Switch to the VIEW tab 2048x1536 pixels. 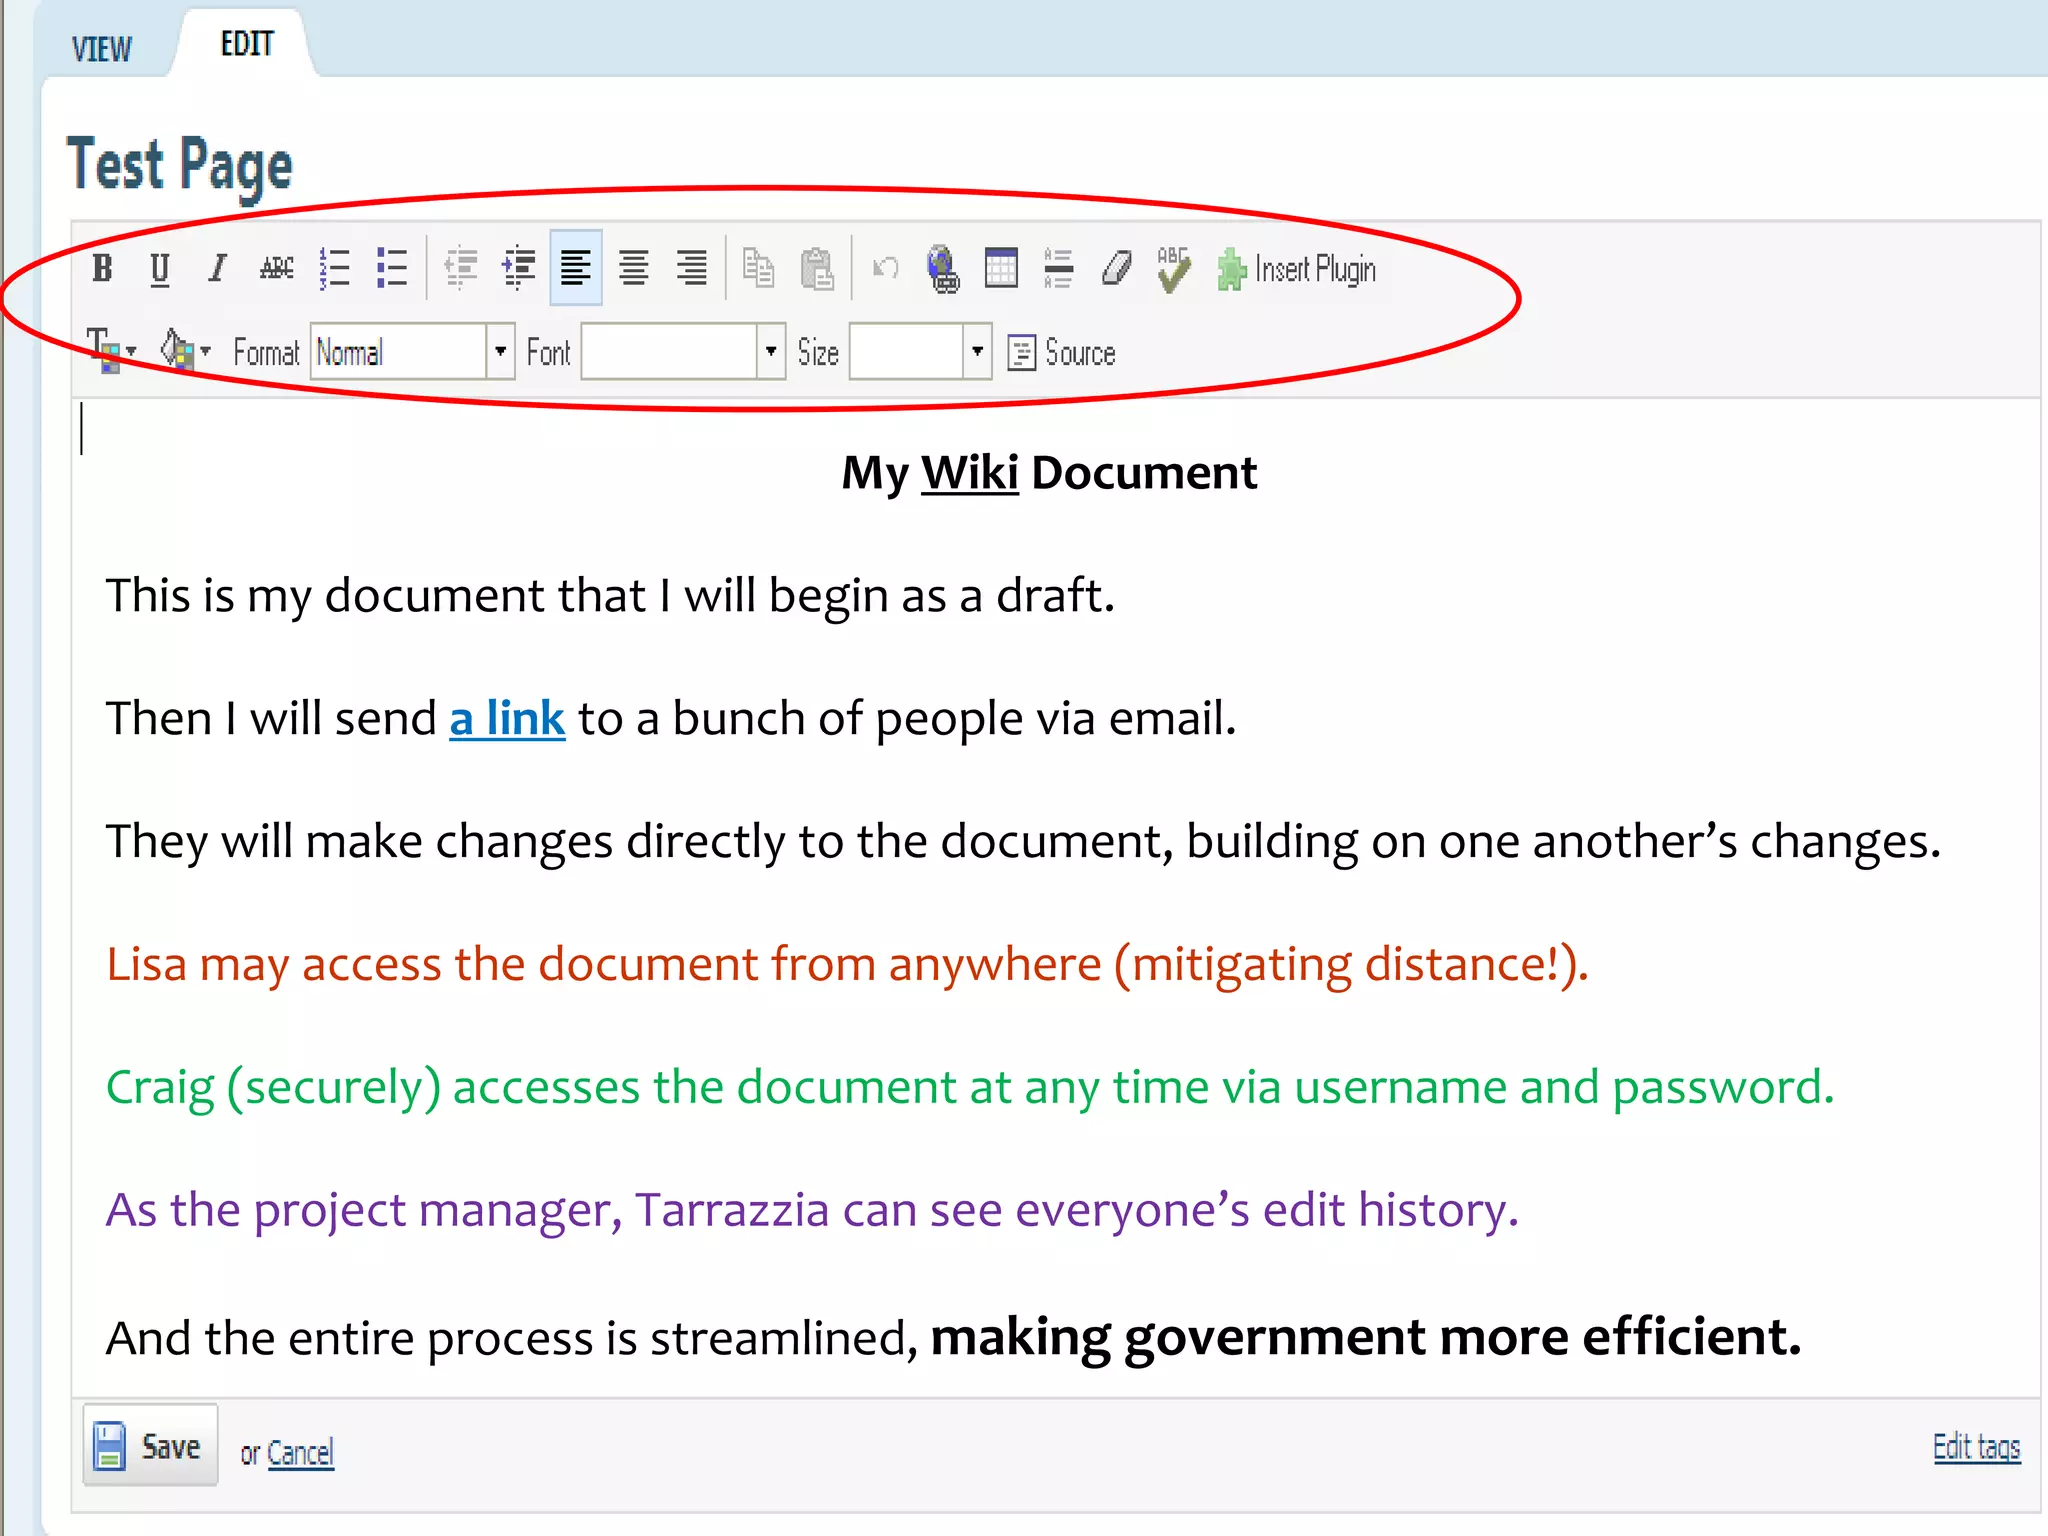coord(101,48)
